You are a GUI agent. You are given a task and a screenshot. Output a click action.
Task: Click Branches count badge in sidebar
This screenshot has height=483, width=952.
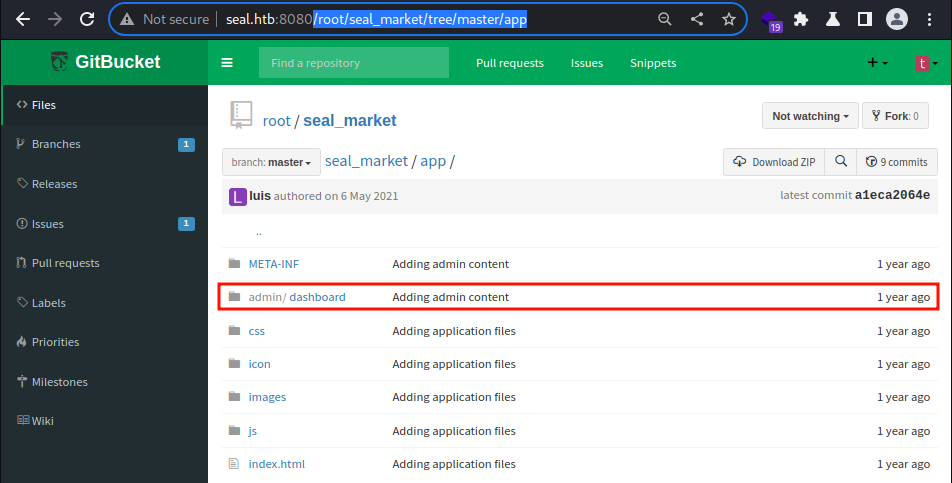point(186,144)
